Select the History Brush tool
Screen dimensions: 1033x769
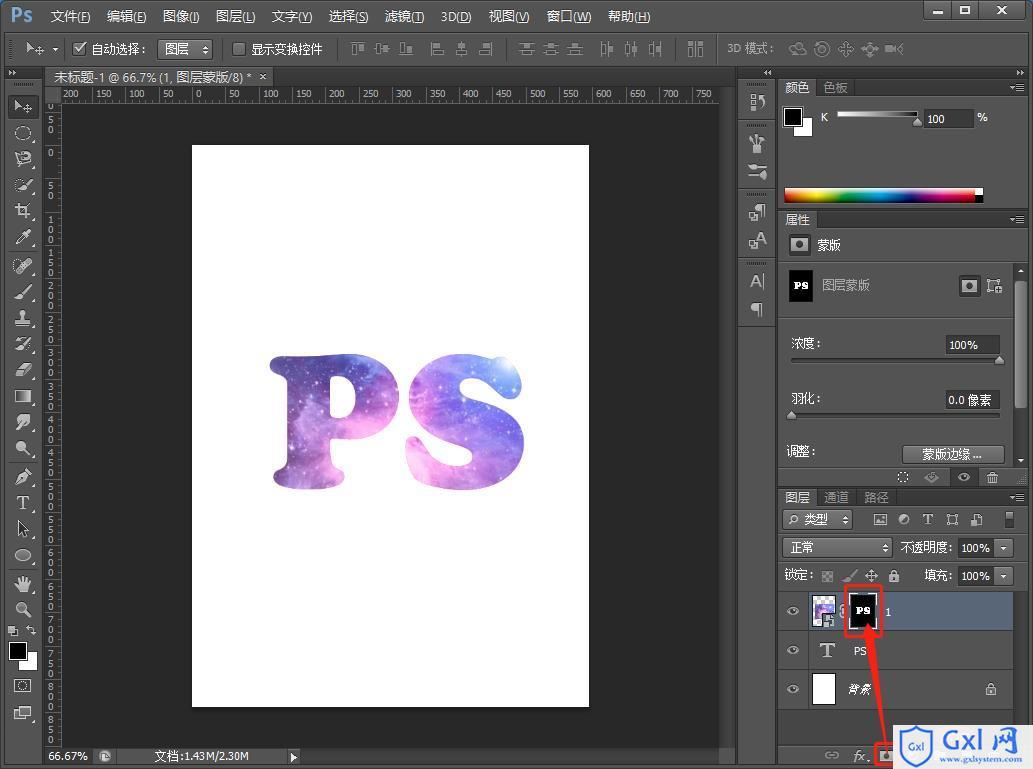pyautogui.click(x=22, y=343)
